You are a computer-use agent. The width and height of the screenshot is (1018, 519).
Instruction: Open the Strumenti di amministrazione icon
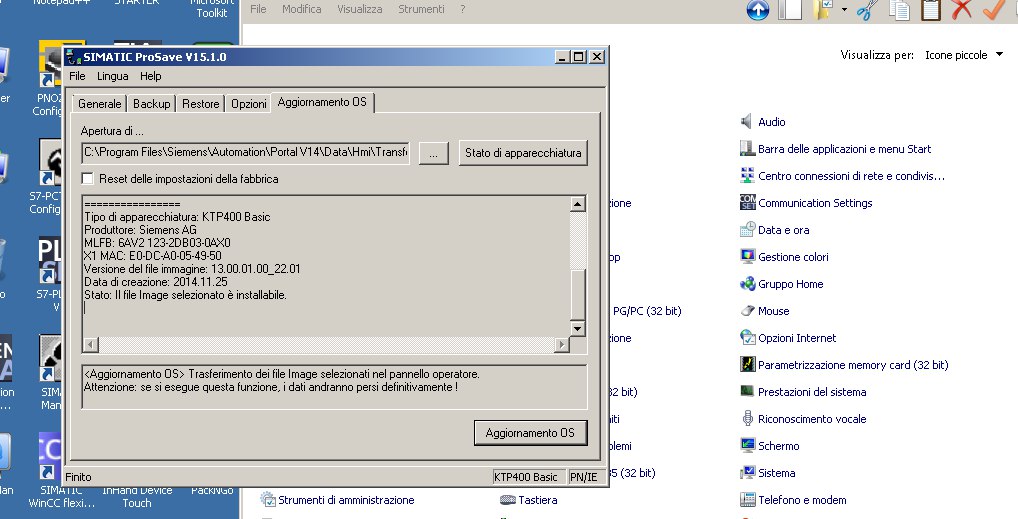(267, 500)
